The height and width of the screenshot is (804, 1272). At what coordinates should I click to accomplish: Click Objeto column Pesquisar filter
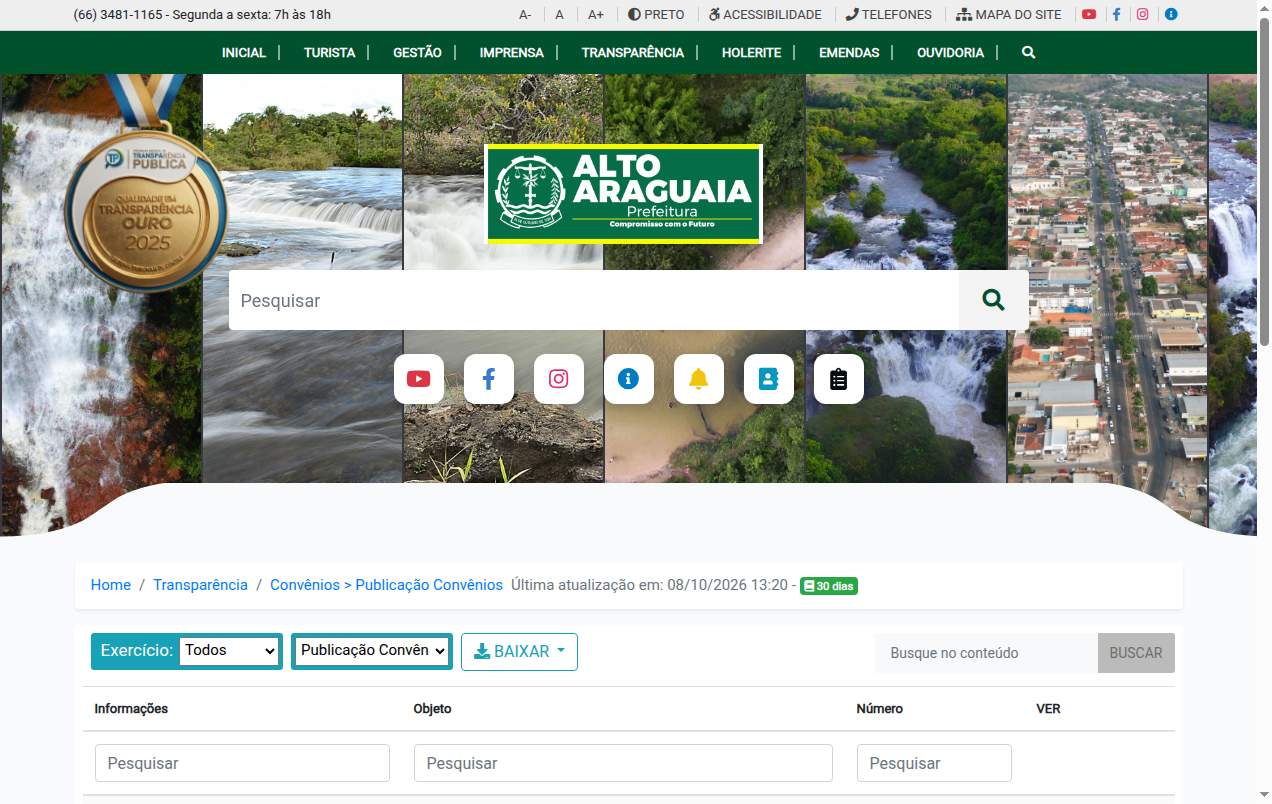623,763
